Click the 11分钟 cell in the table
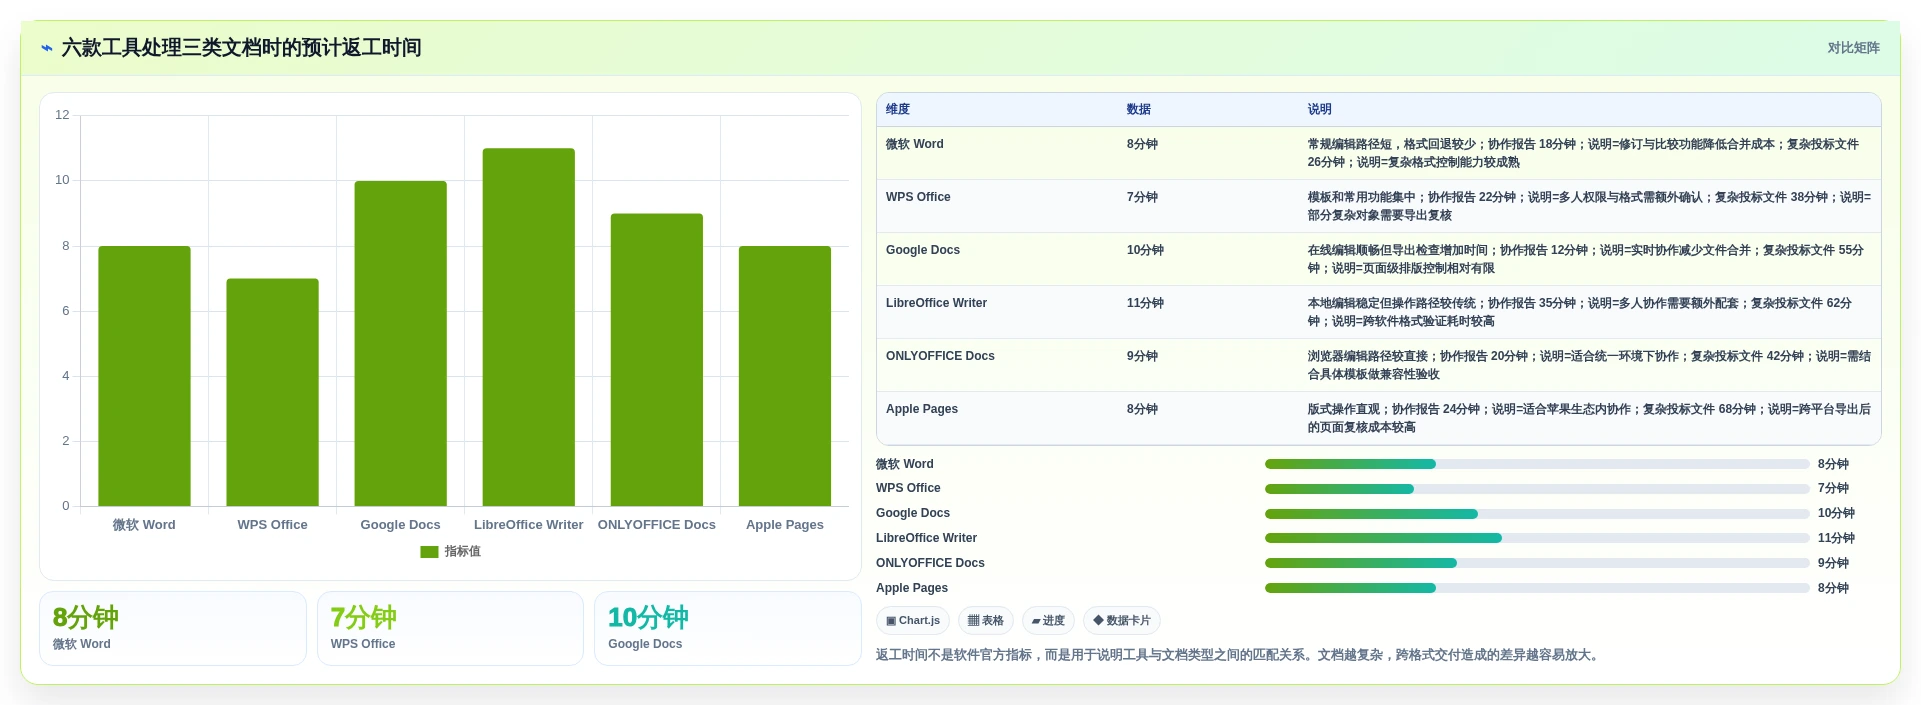The image size is (1921, 705). (x=1145, y=303)
